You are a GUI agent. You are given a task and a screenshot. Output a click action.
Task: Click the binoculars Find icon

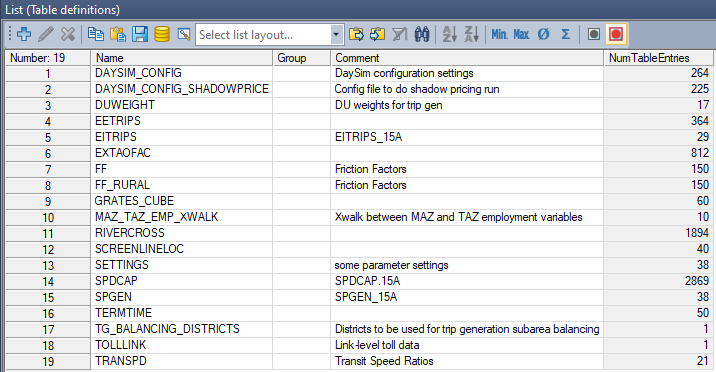(x=421, y=34)
